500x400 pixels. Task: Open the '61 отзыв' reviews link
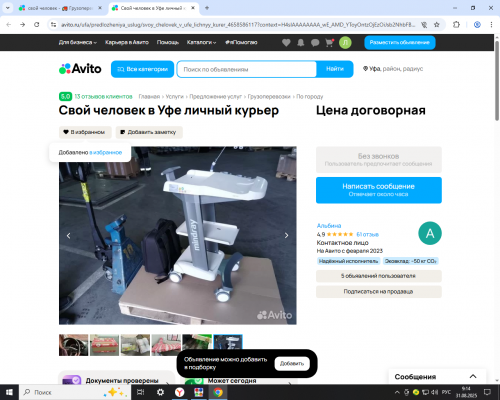tap(367, 234)
